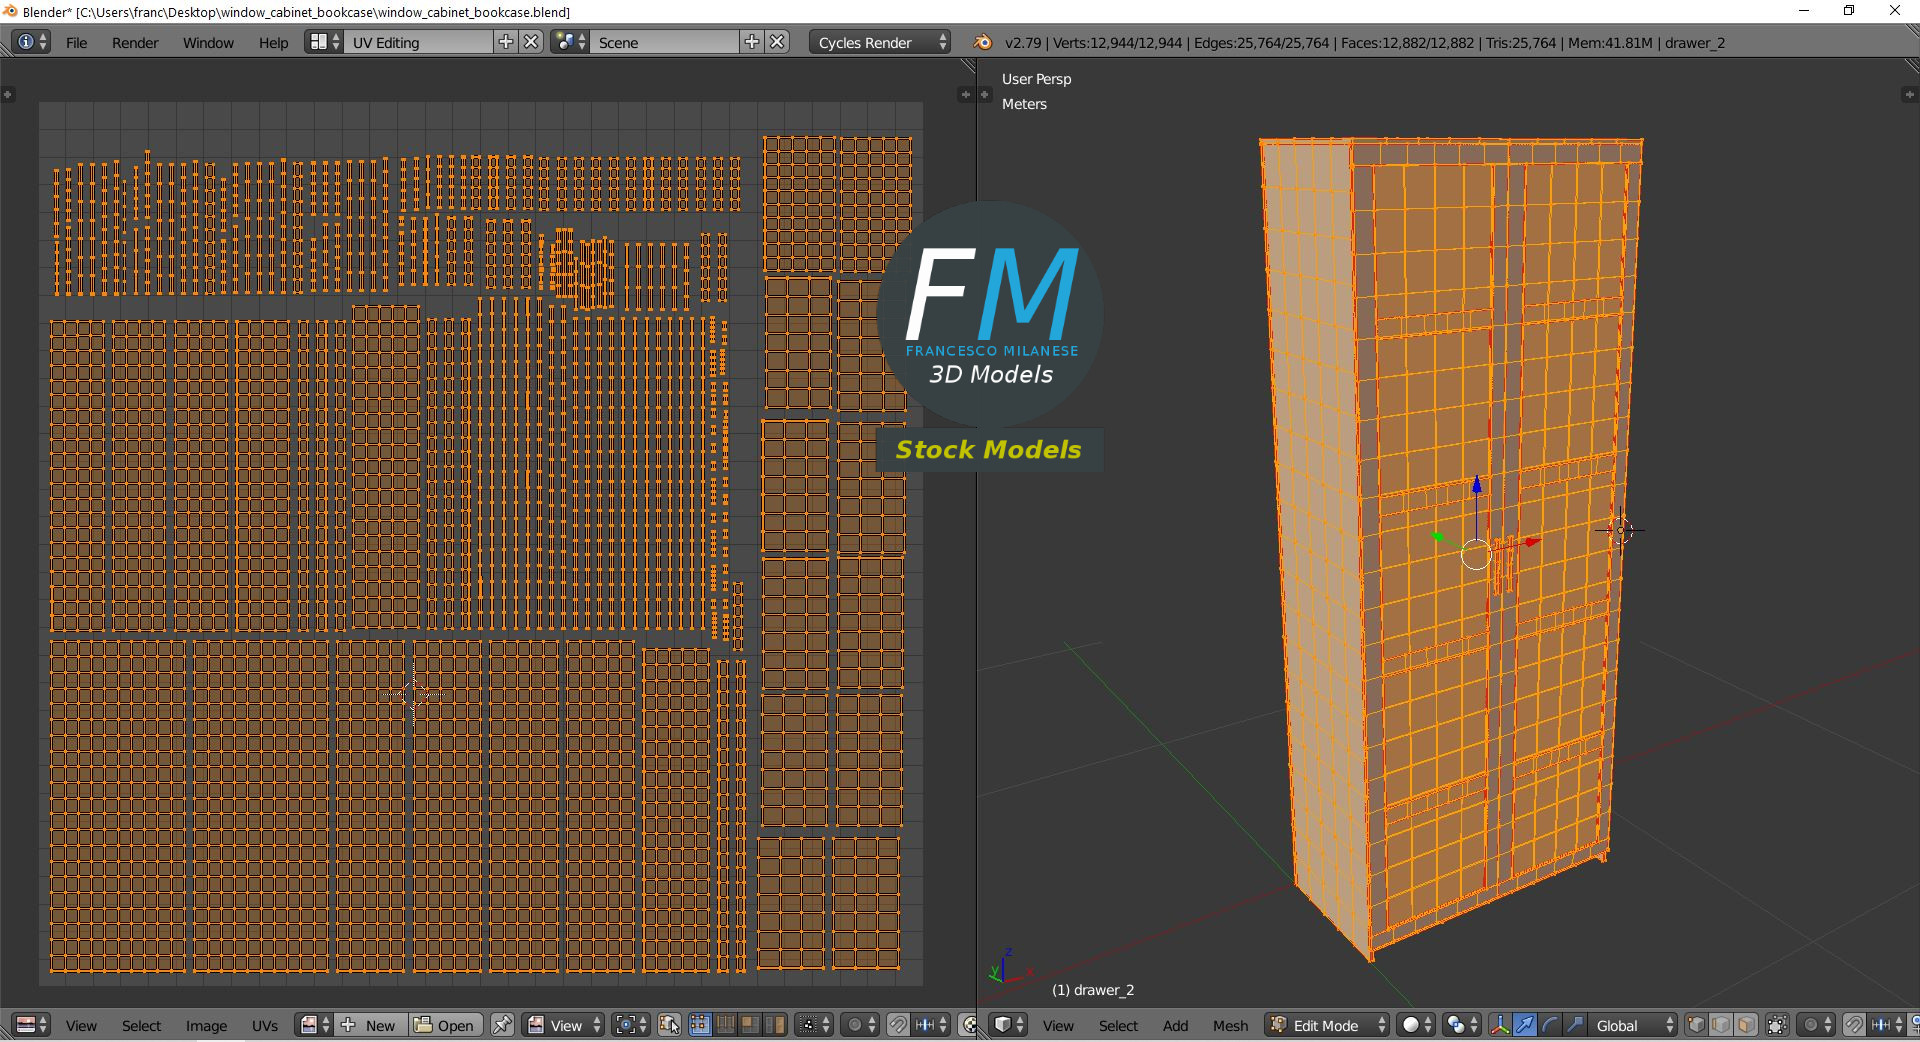
Task: Add a new scene
Action: click(x=752, y=42)
